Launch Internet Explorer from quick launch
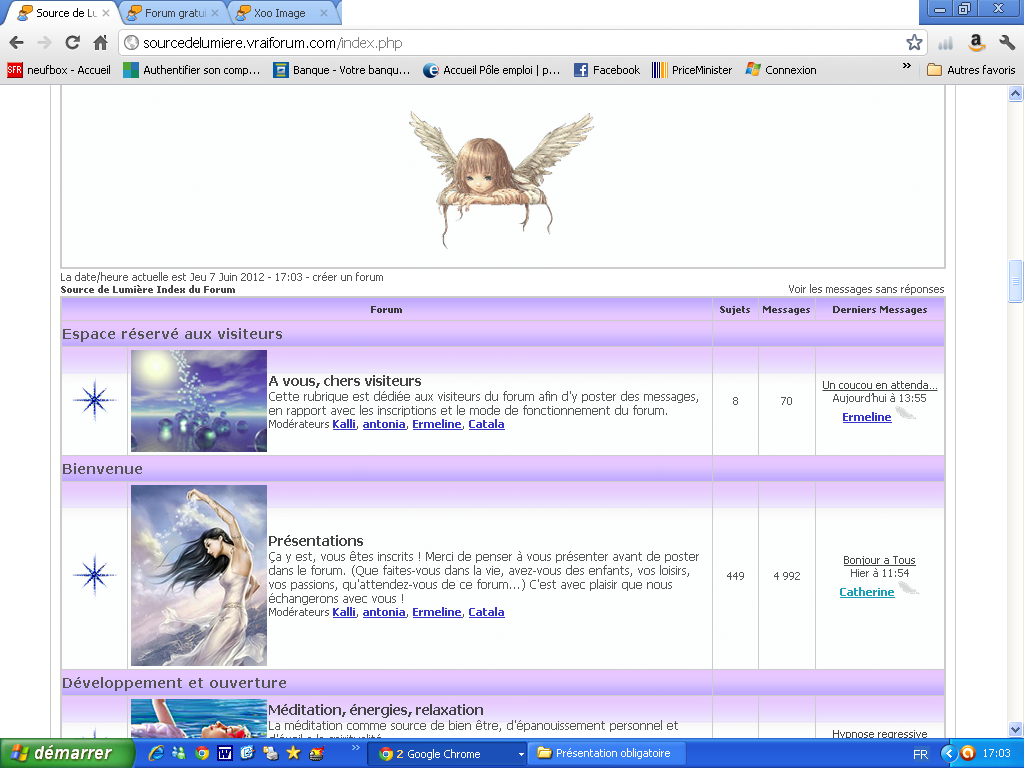 coord(156,753)
